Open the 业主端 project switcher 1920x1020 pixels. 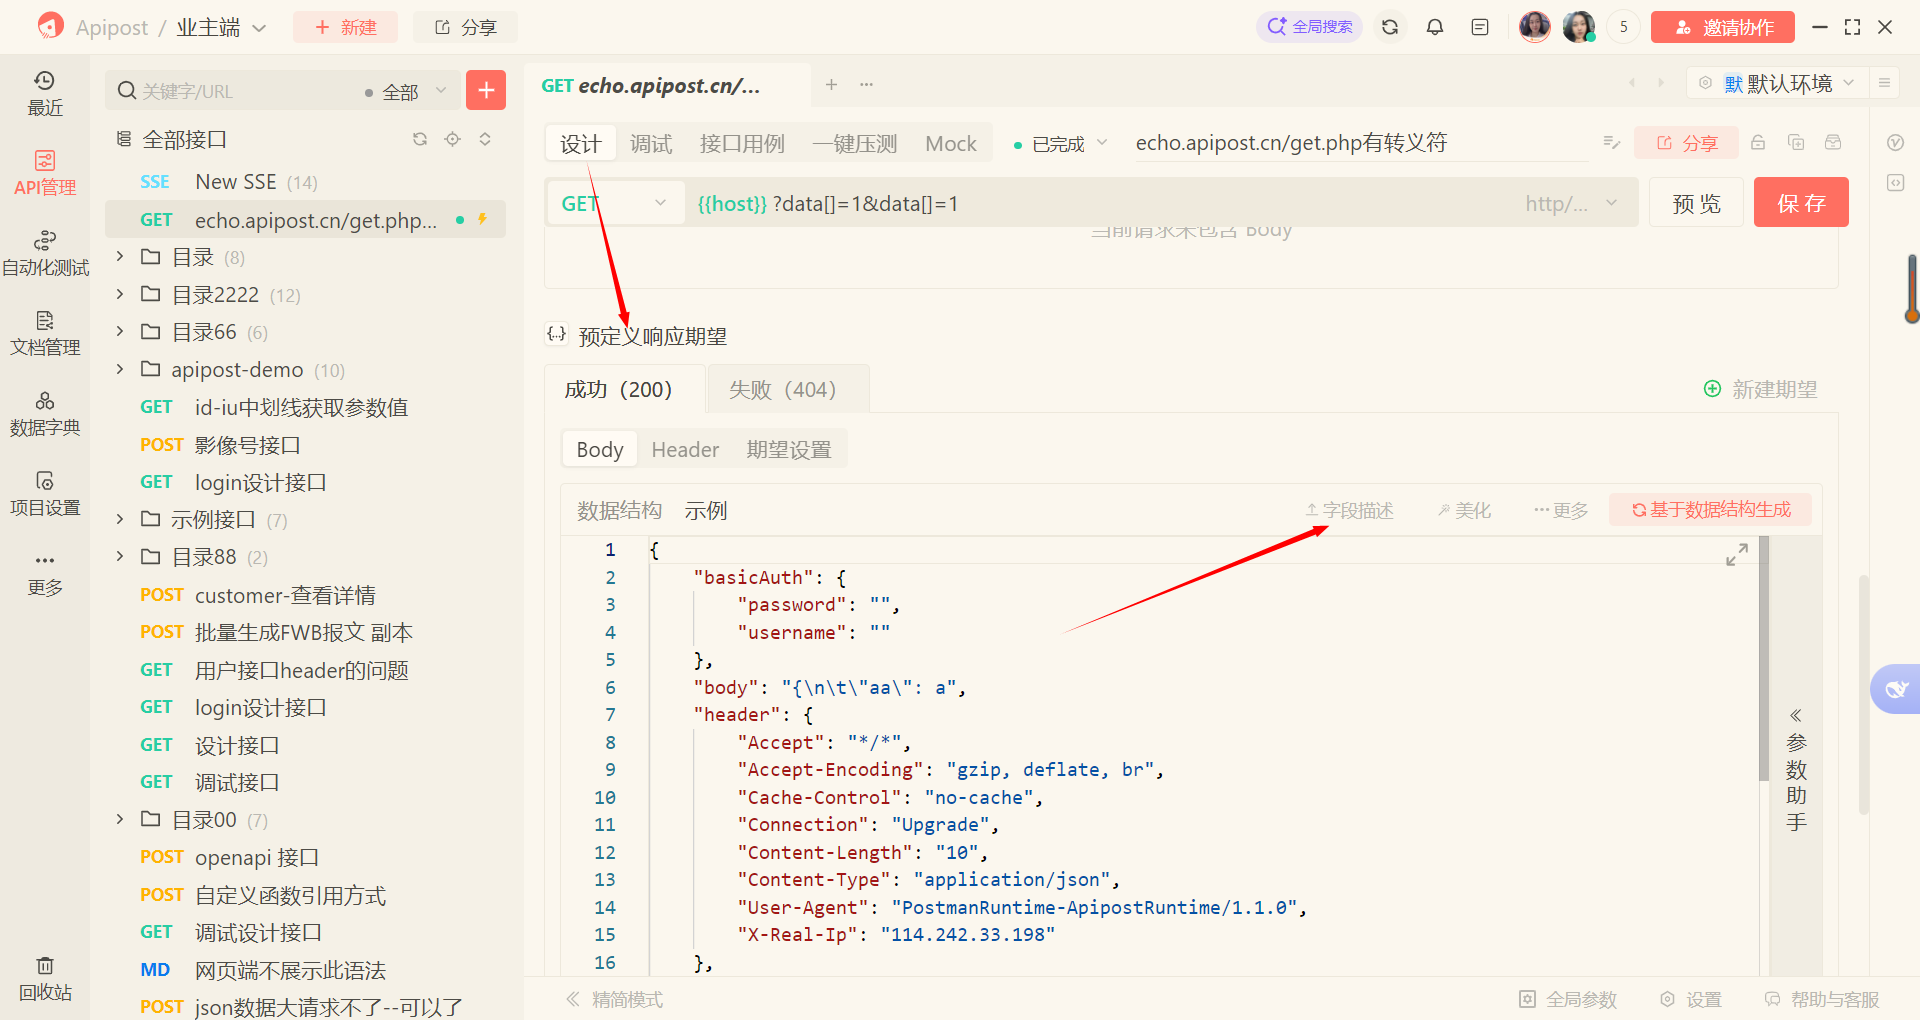(x=221, y=27)
